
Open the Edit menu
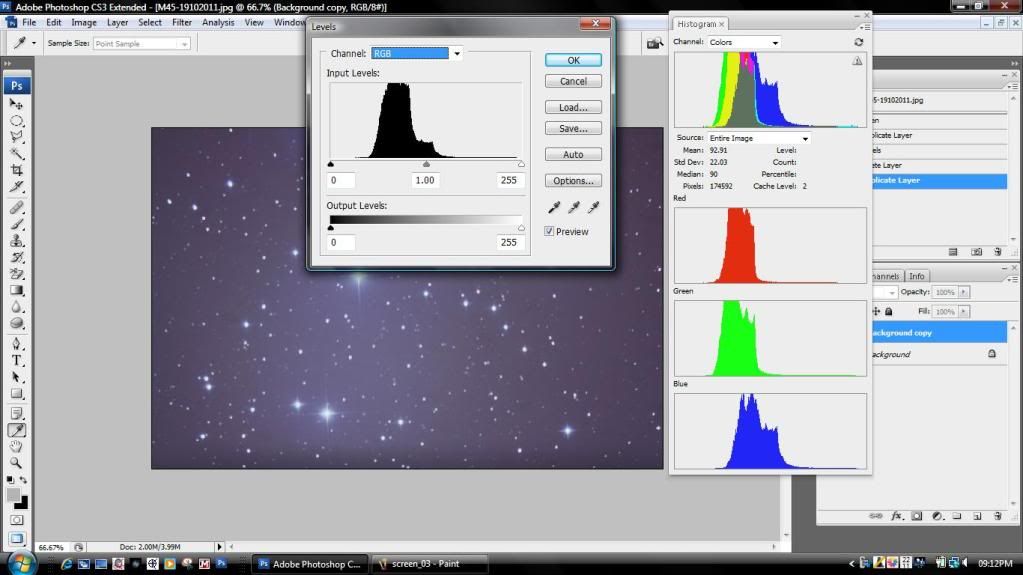click(x=53, y=22)
